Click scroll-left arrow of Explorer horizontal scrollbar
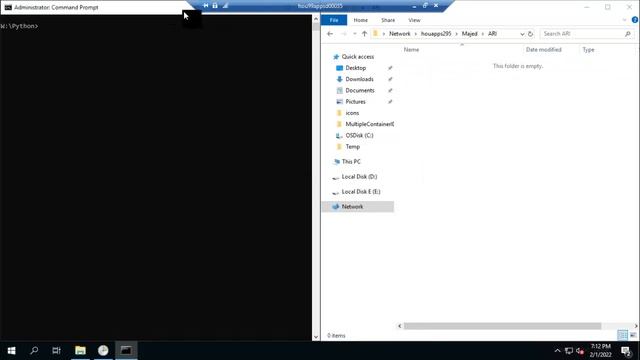The width and height of the screenshot is (640, 360). (x=400, y=326)
